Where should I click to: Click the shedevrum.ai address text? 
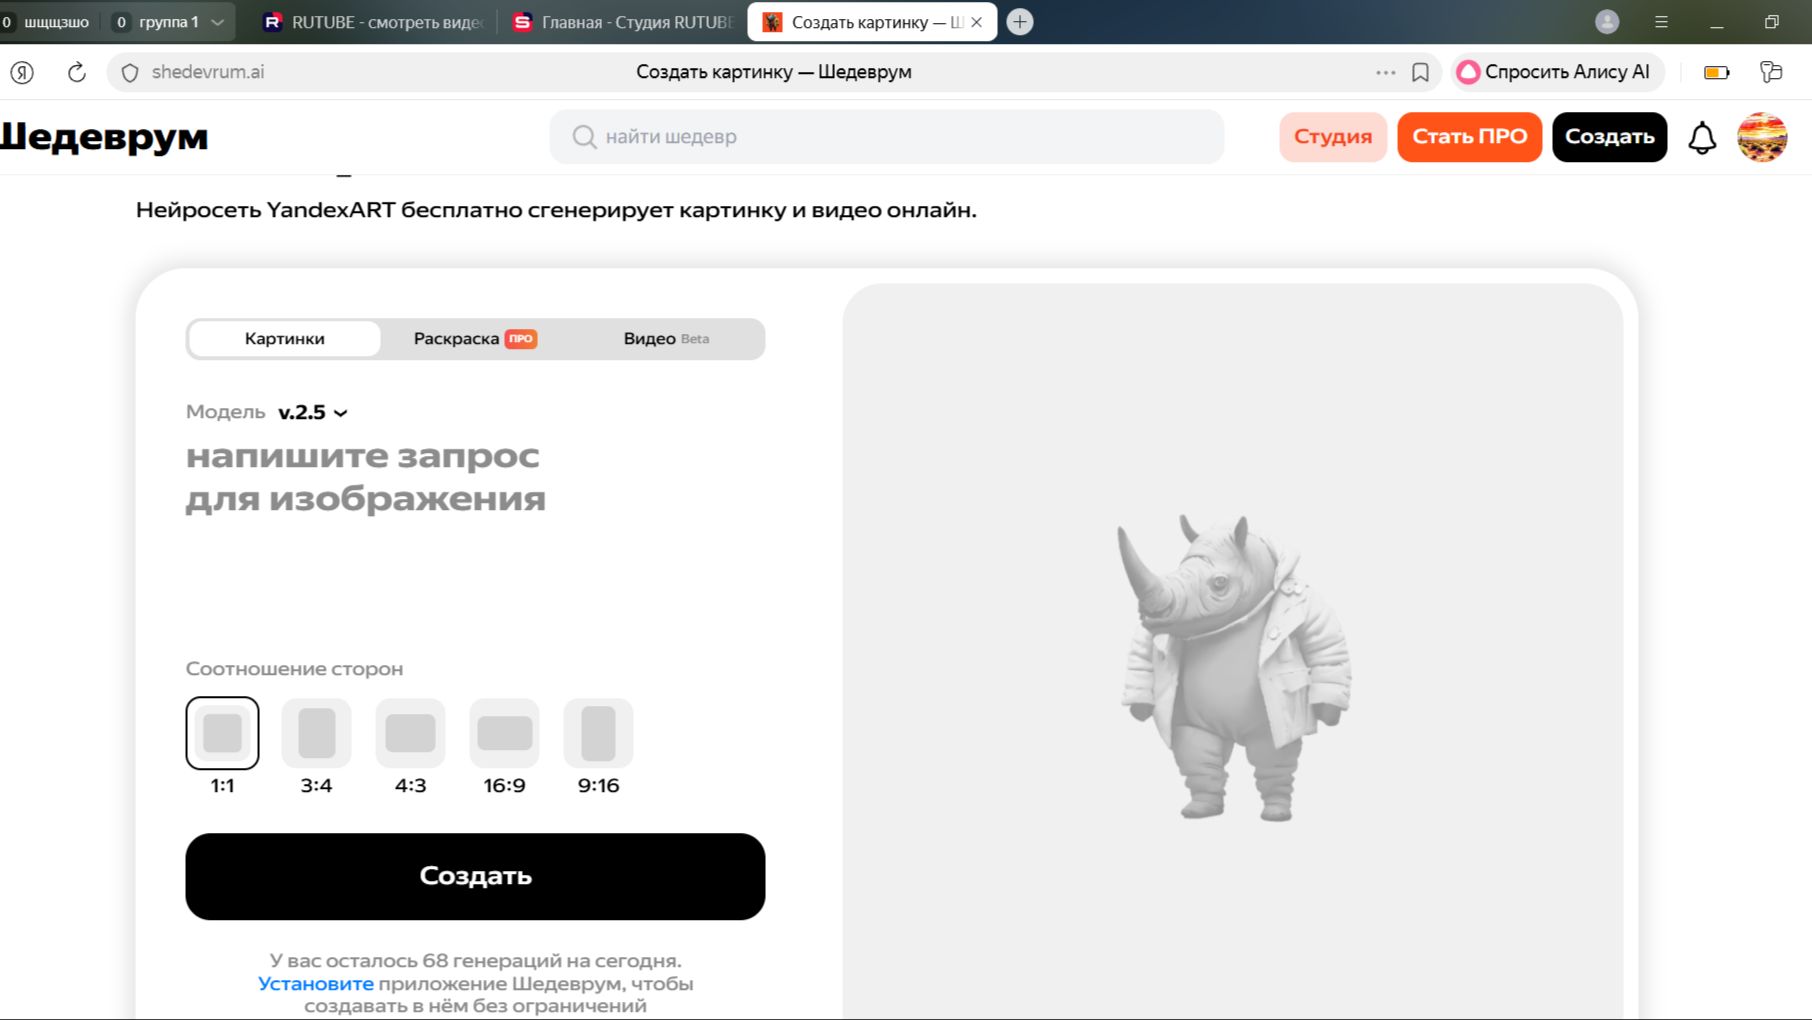coord(208,72)
